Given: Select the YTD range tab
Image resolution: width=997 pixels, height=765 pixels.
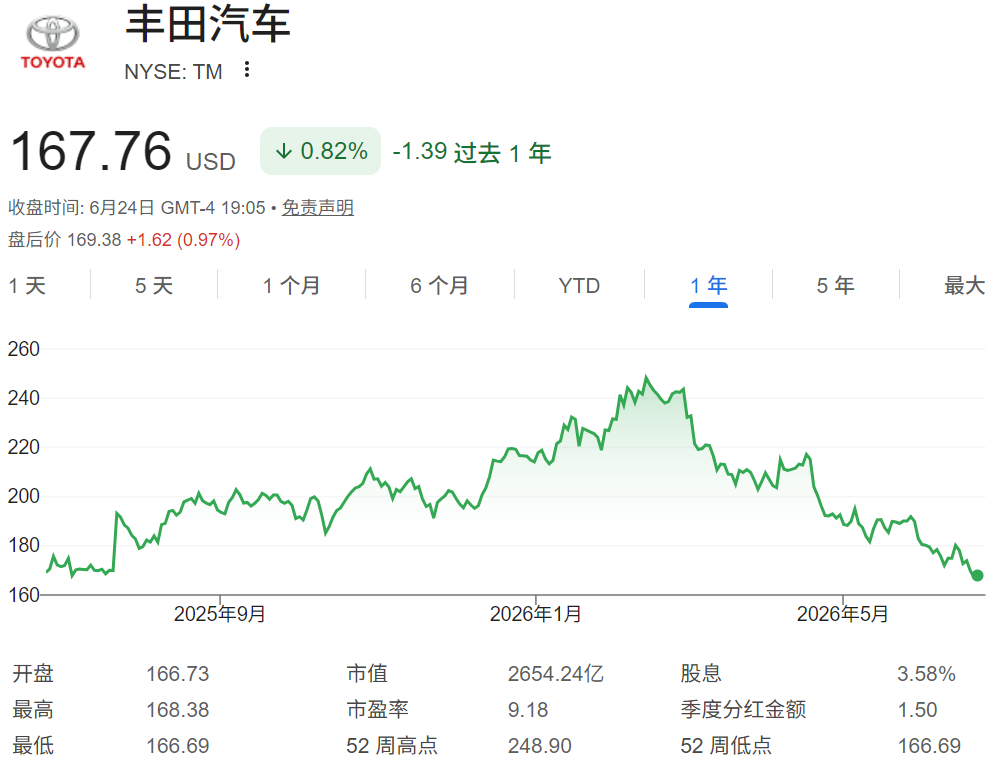Looking at the screenshot, I should coord(579,286).
